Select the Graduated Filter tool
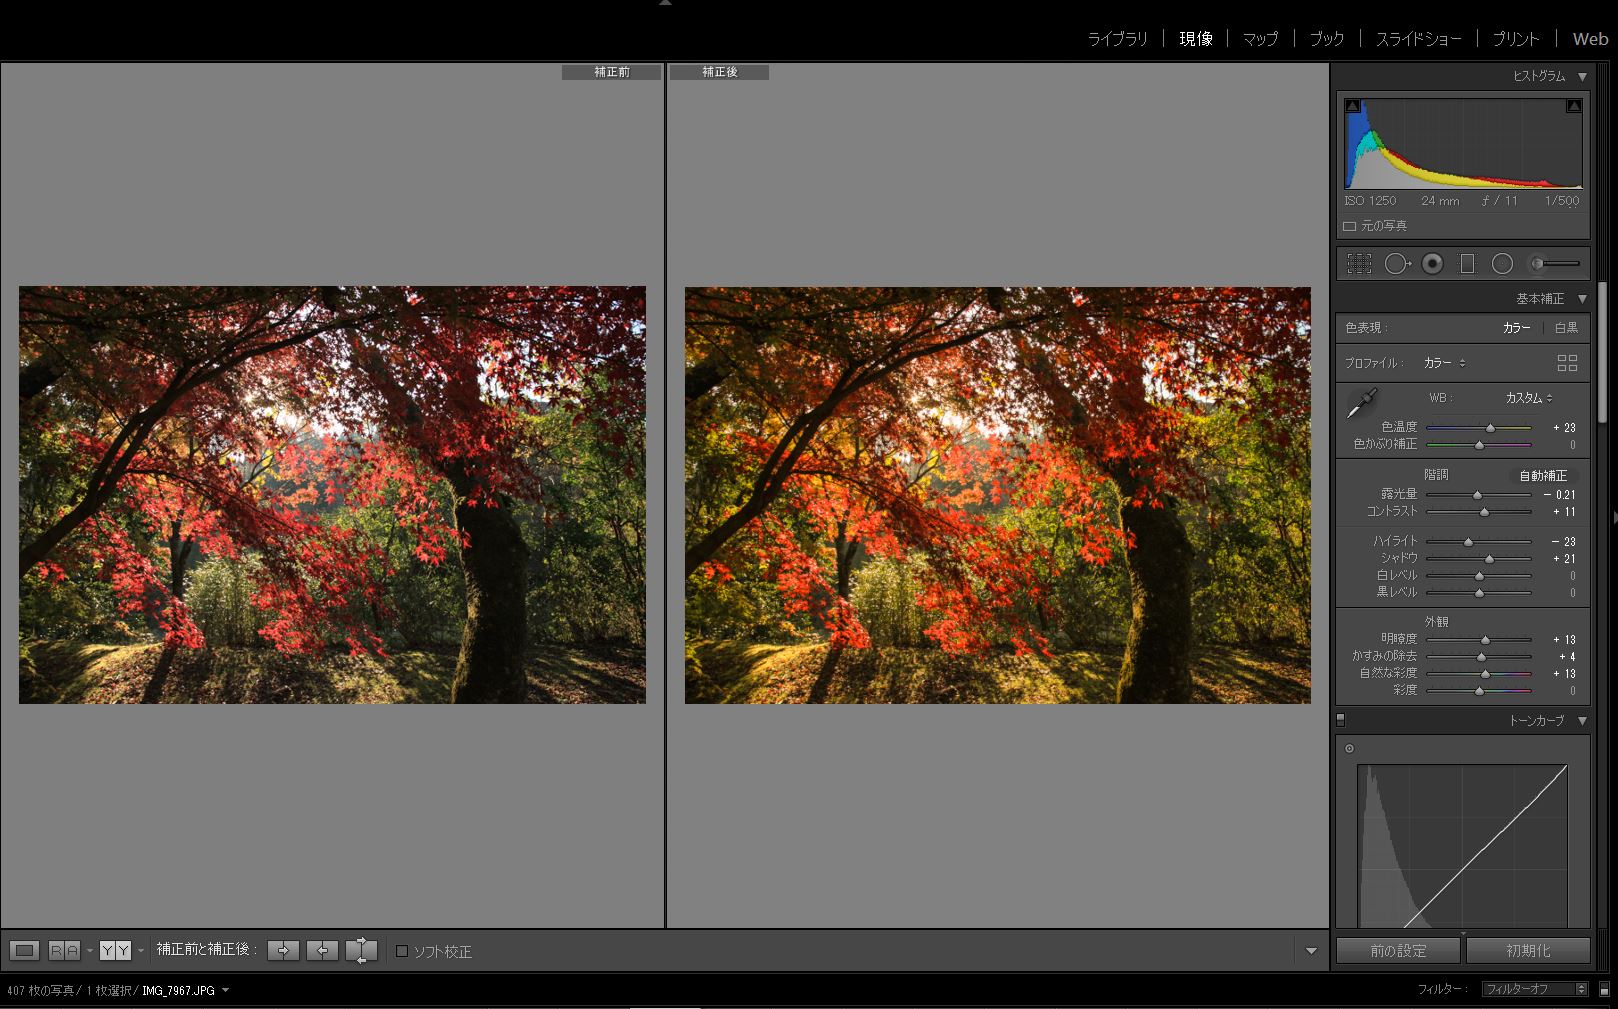Screen dimensions: 1618x1009 coord(1467,264)
